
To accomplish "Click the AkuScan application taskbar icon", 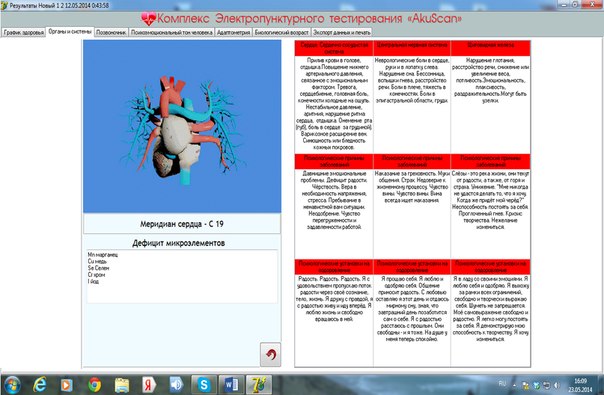I will pos(259,385).
